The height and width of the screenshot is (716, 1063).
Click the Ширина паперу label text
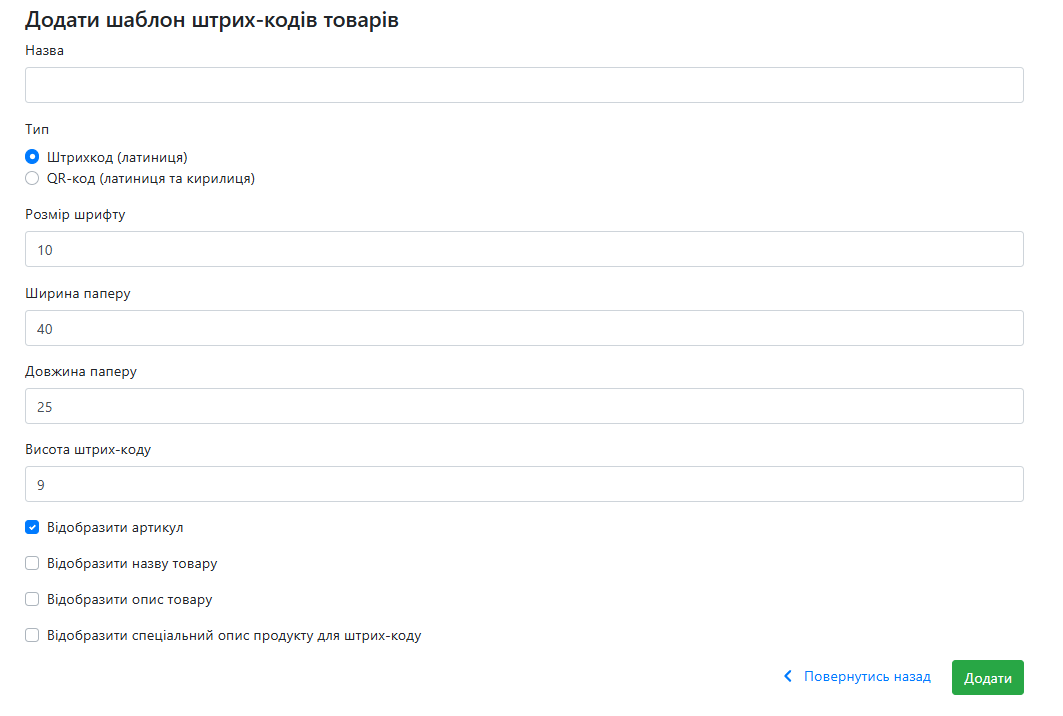(x=78, y=294)
